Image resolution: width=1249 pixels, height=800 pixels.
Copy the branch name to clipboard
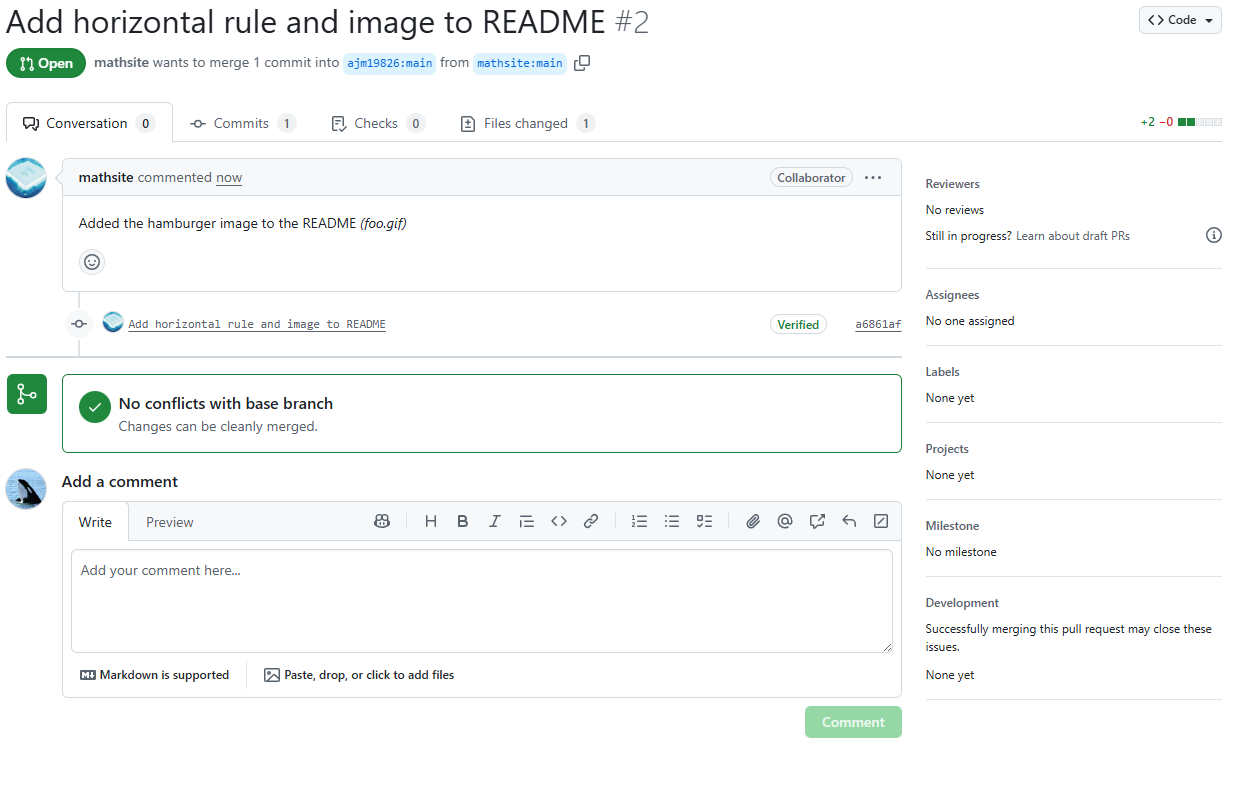click(x=582, y=62)
